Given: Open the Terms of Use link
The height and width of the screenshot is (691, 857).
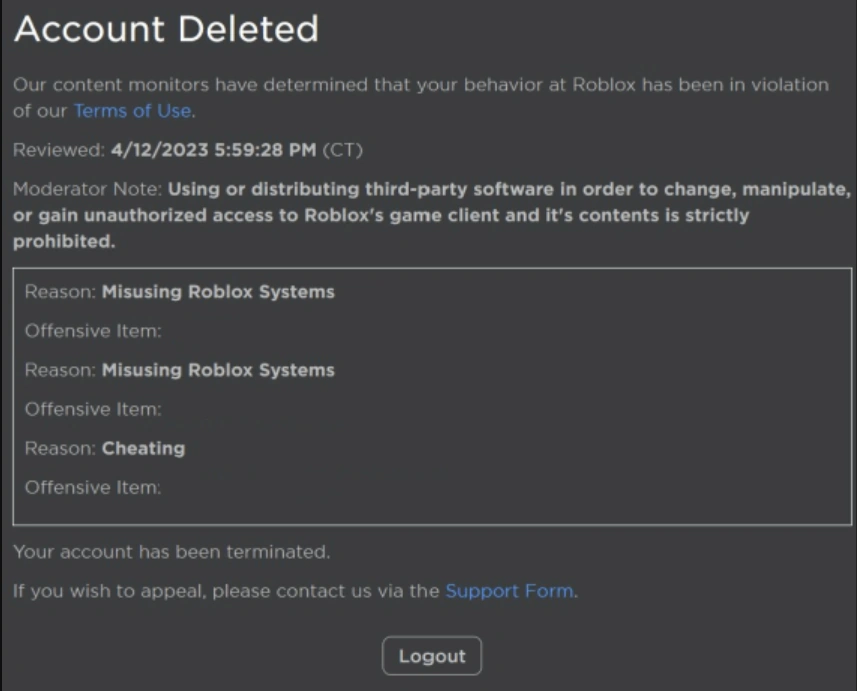Looking at the screenshot, I should click(132, 111).
